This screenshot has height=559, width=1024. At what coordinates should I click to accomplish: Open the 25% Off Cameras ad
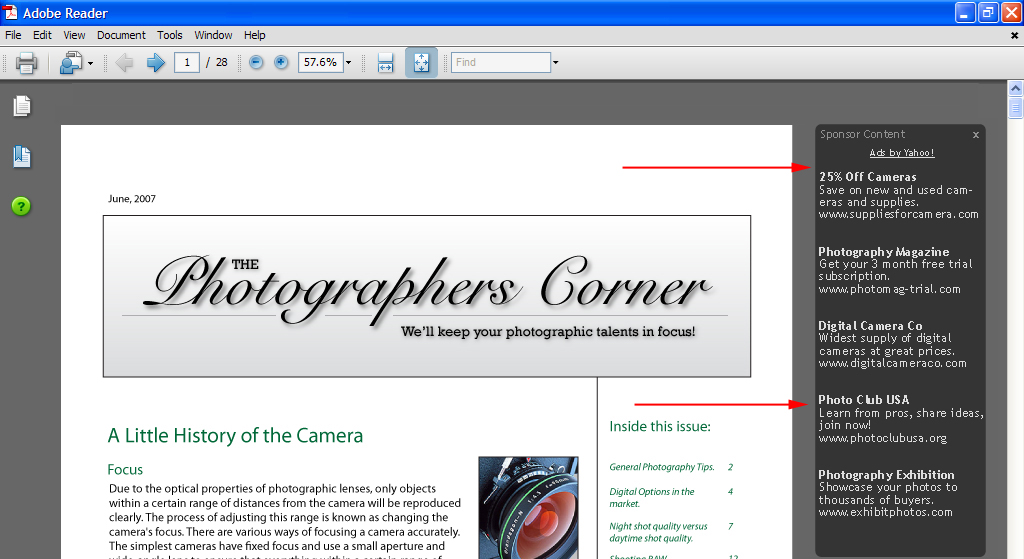click(x=868, y=177)
